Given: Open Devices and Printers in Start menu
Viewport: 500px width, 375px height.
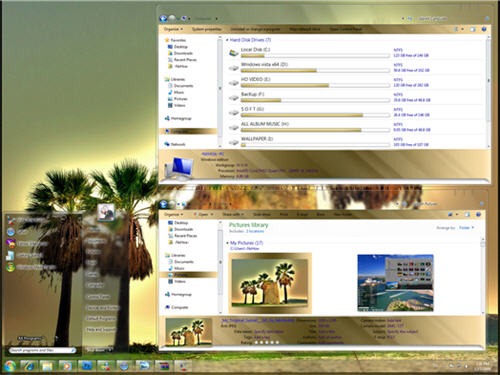Looking at the screenshot, I should [x=102, y=308].
